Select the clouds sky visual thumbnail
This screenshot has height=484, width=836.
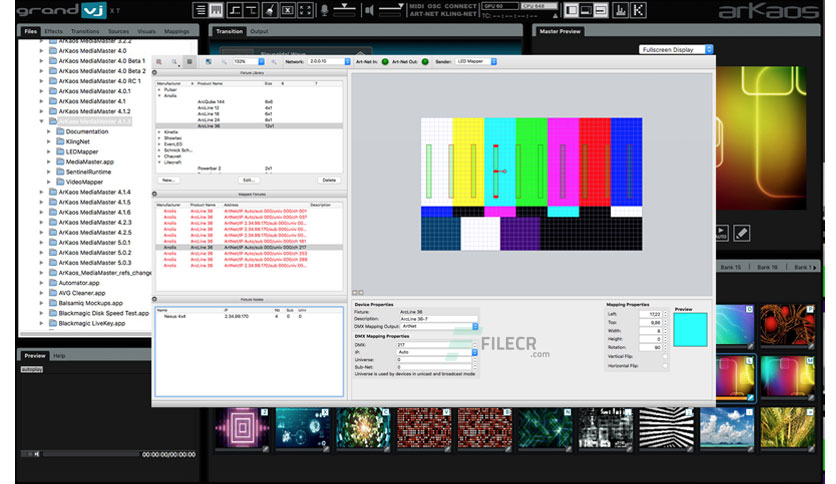[x=727, y=427]
